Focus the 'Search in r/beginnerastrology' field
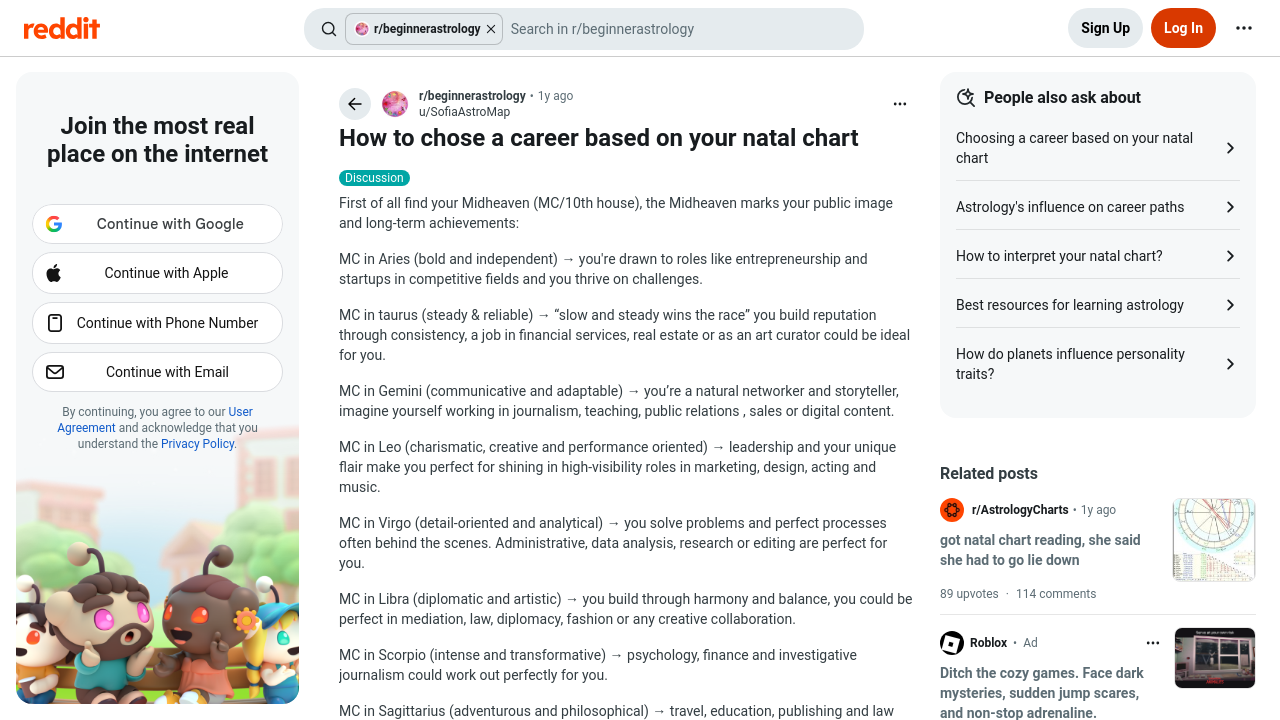 680,29
